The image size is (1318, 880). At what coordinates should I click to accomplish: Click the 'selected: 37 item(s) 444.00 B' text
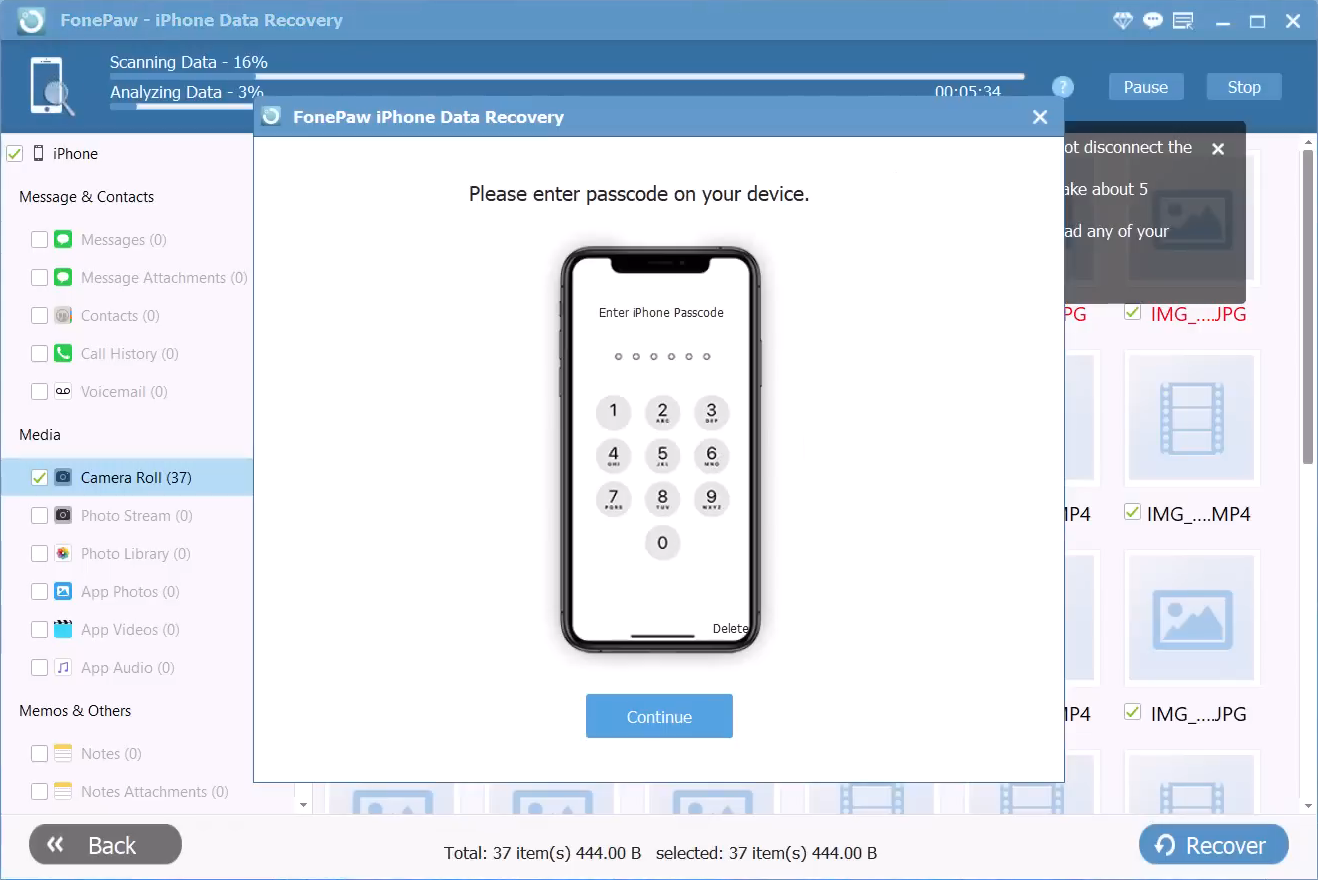click(766, 853)
